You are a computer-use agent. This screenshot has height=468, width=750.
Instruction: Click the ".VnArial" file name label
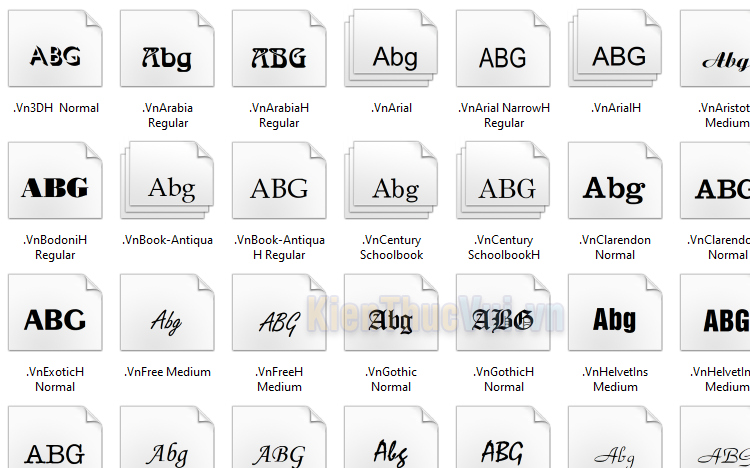(391, 108)
